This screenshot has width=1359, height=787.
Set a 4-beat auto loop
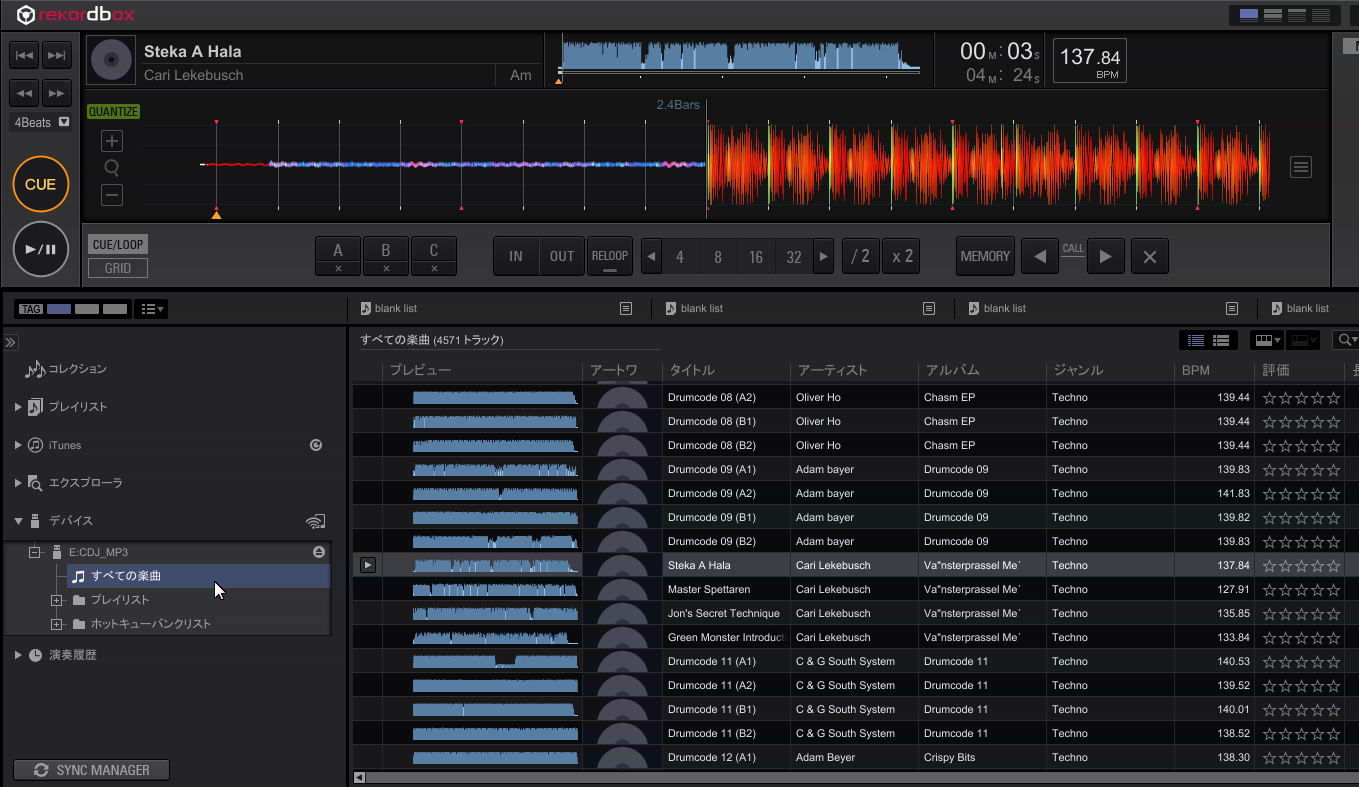coord(680,257)
